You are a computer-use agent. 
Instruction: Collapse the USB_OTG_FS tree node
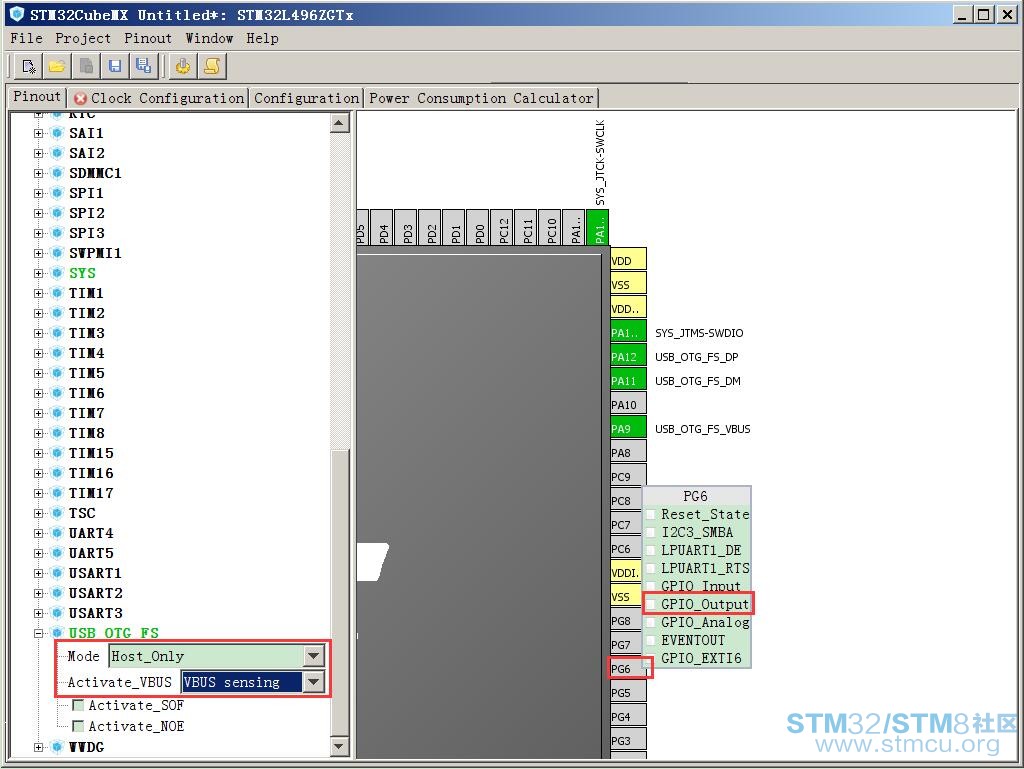pyautogui.click(x=39, y=633)
